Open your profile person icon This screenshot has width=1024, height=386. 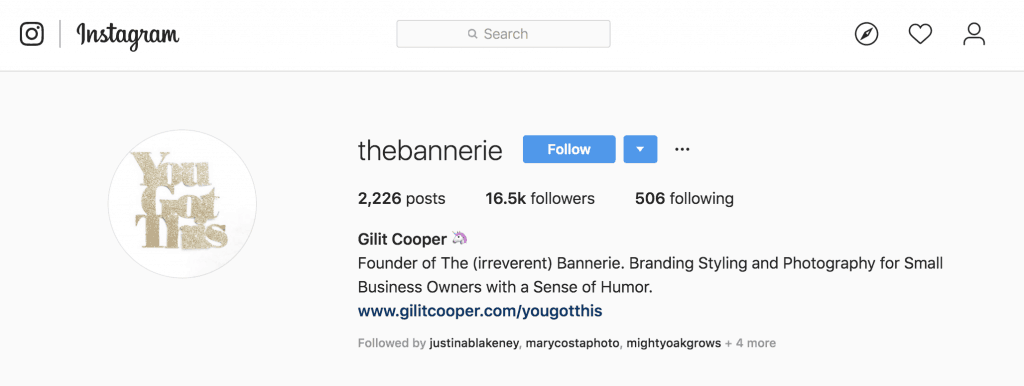[x=974, y=34]
